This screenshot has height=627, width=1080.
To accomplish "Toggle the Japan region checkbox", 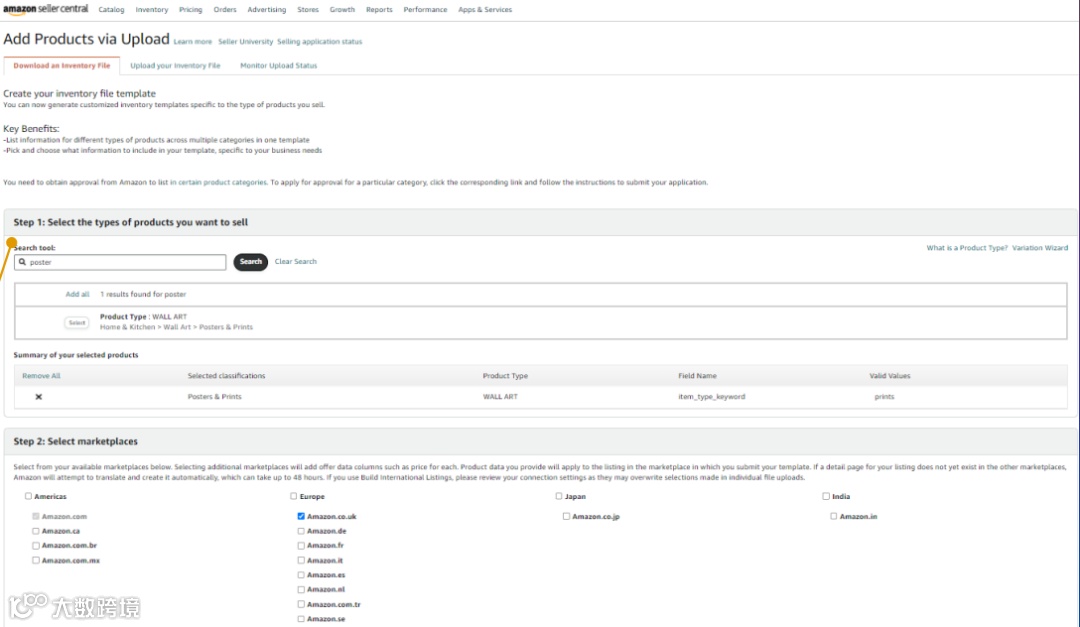I will point(559,496).
